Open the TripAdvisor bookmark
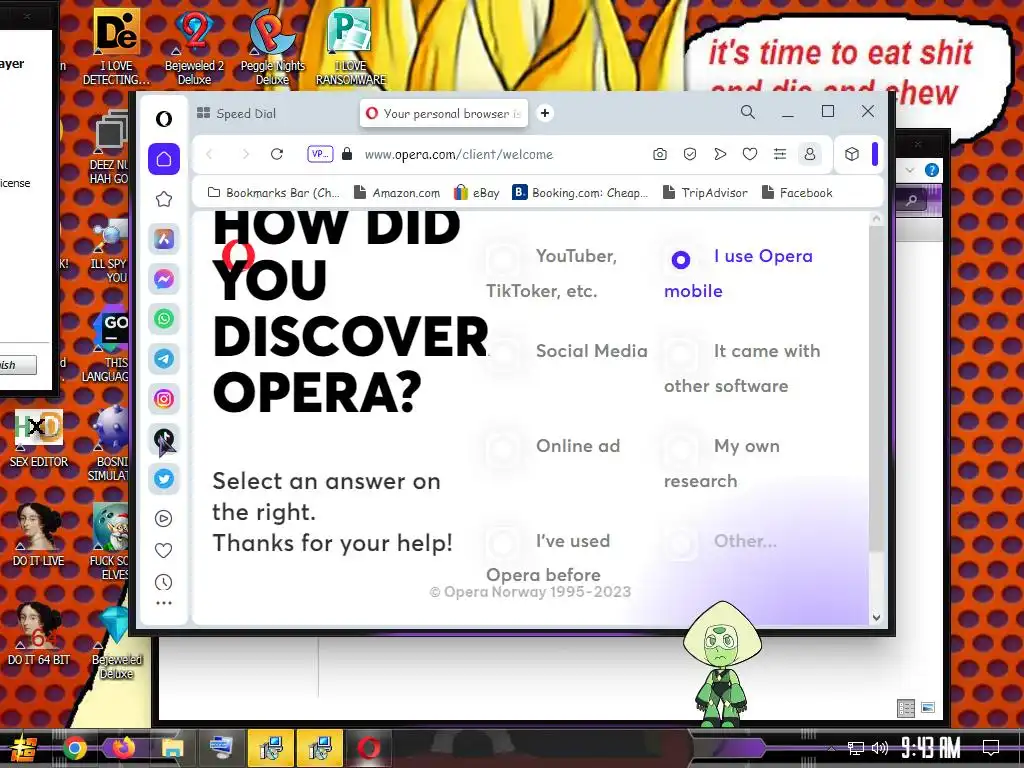 click(705, 193)
